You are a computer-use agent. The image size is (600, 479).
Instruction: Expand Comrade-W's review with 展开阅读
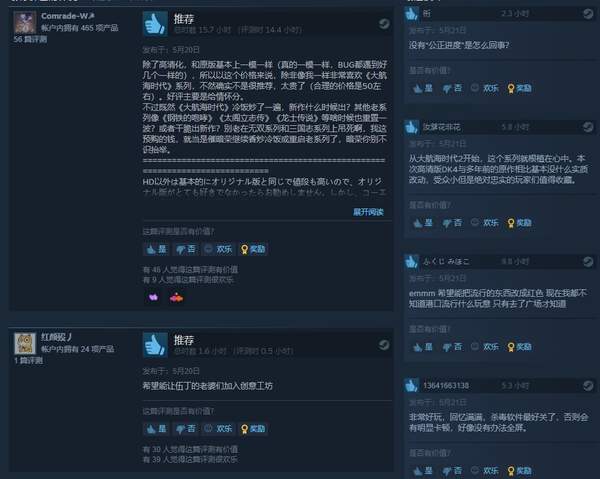368,212
